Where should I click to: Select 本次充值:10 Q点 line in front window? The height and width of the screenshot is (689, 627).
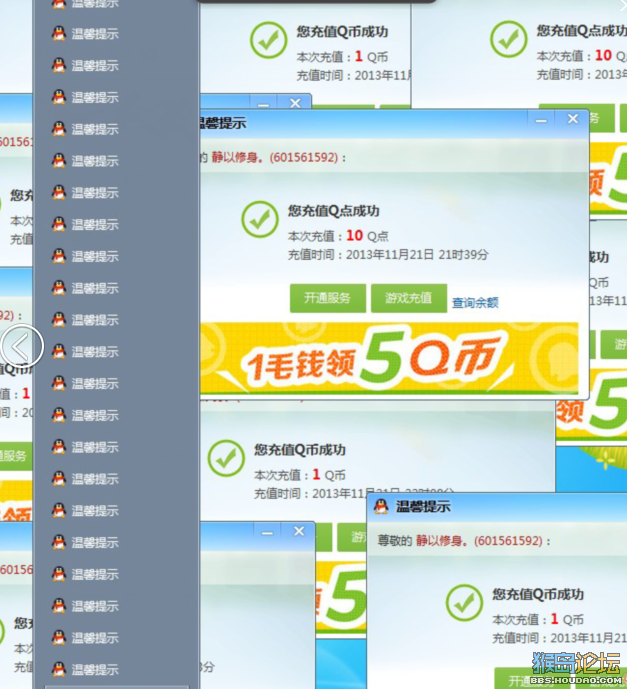coord(338,236)
